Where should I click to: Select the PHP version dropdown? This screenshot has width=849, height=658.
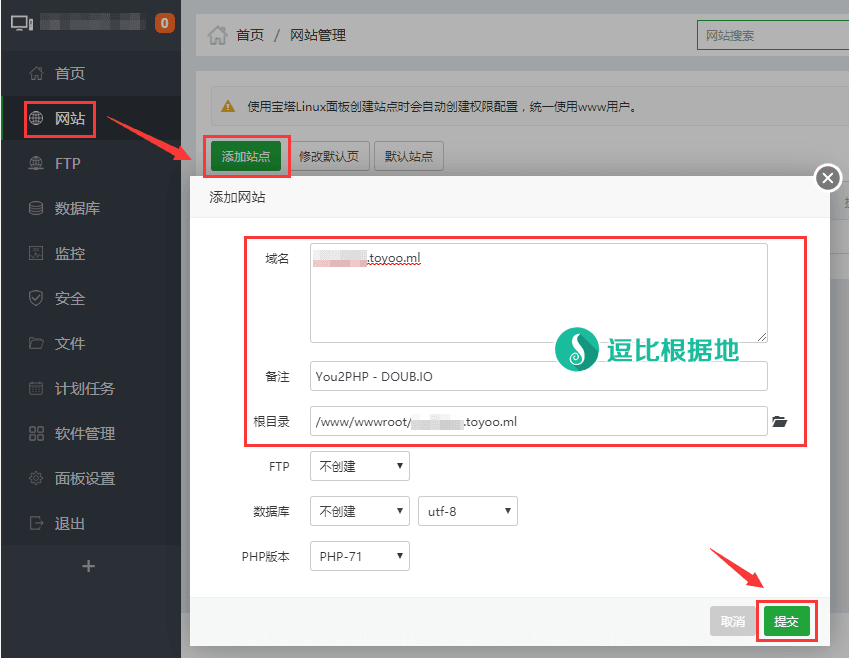click(x=359, y=556)
